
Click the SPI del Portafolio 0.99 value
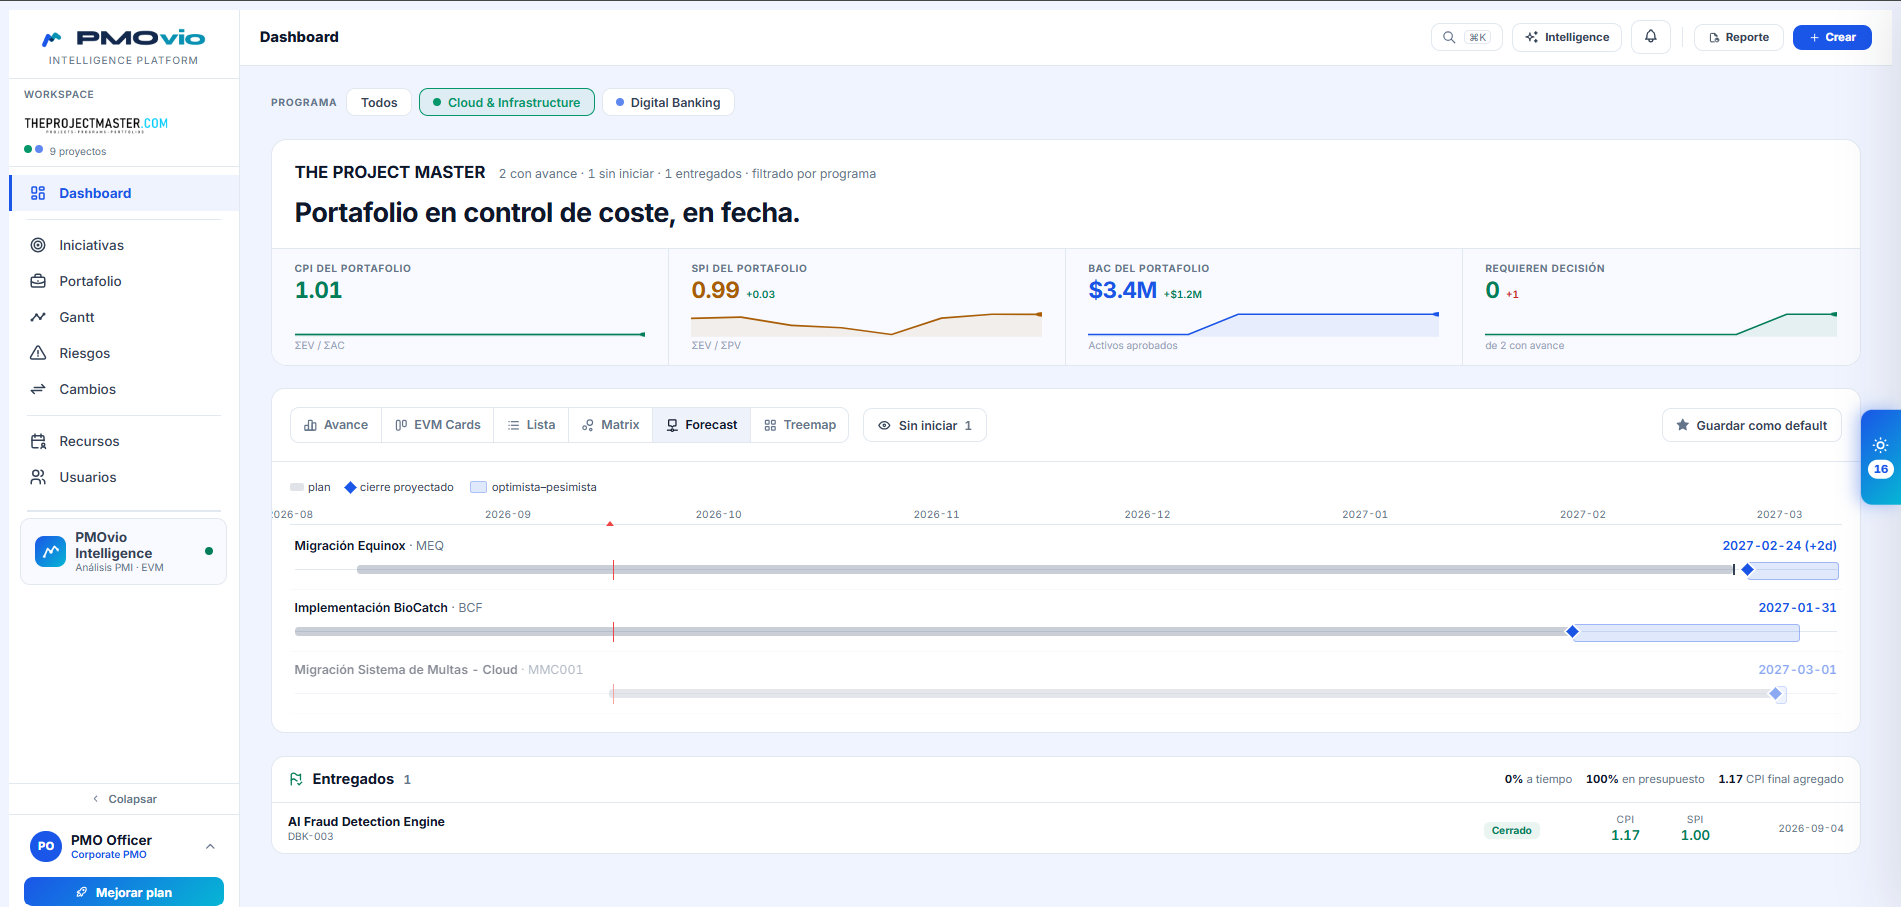(715, 290)
